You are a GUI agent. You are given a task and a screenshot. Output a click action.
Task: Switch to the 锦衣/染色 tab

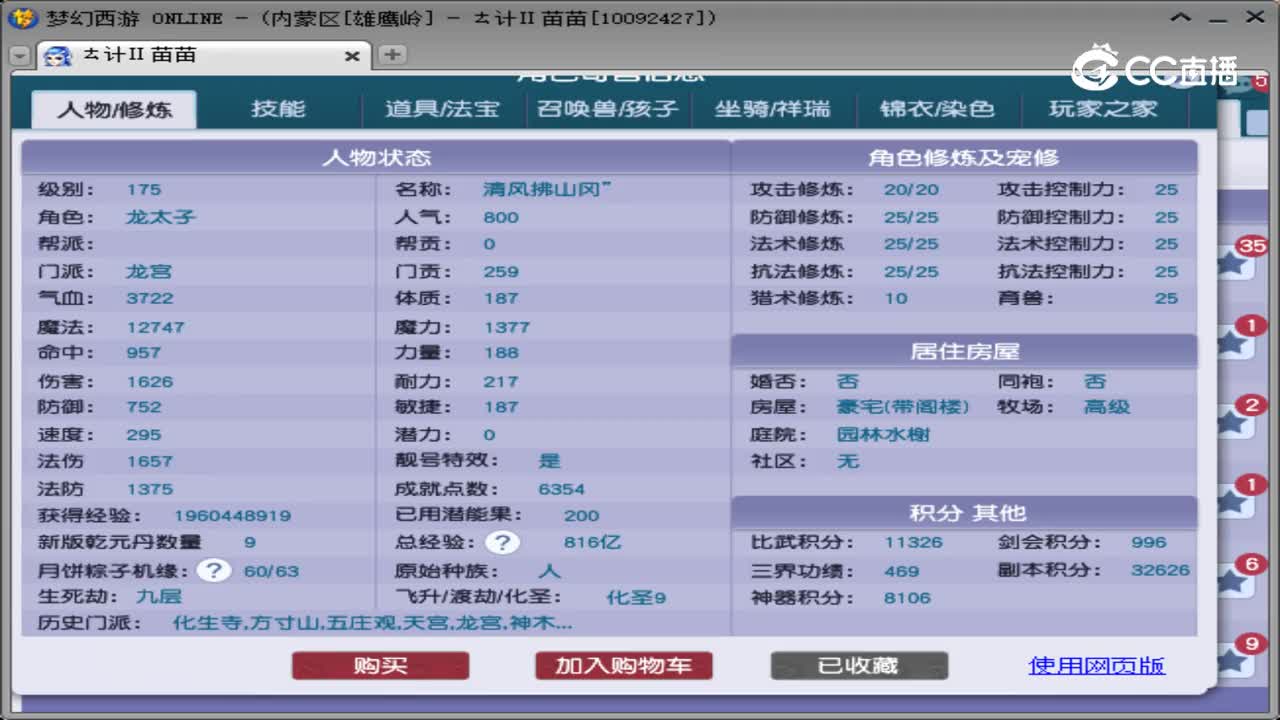click(938, 110)
